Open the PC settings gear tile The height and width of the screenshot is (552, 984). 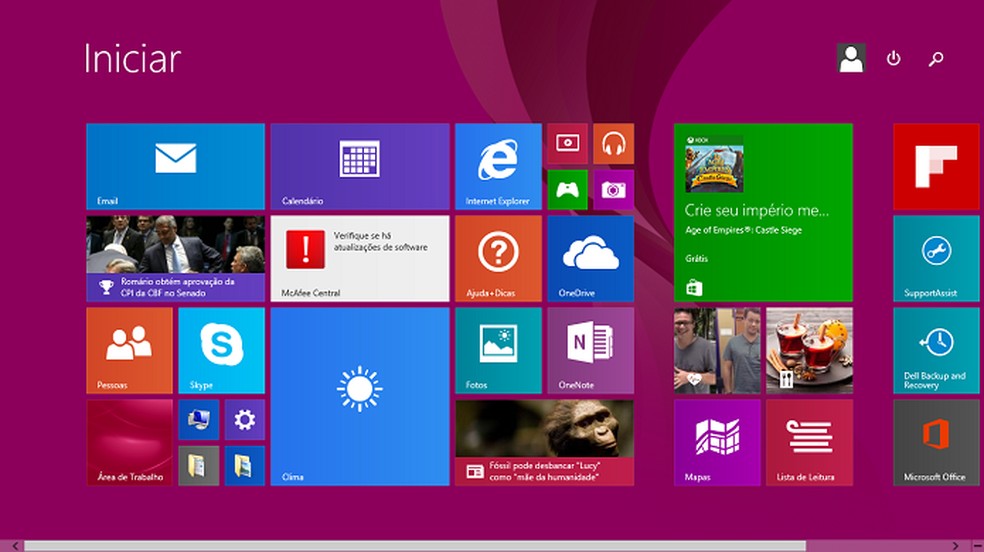tap(245, 420)
